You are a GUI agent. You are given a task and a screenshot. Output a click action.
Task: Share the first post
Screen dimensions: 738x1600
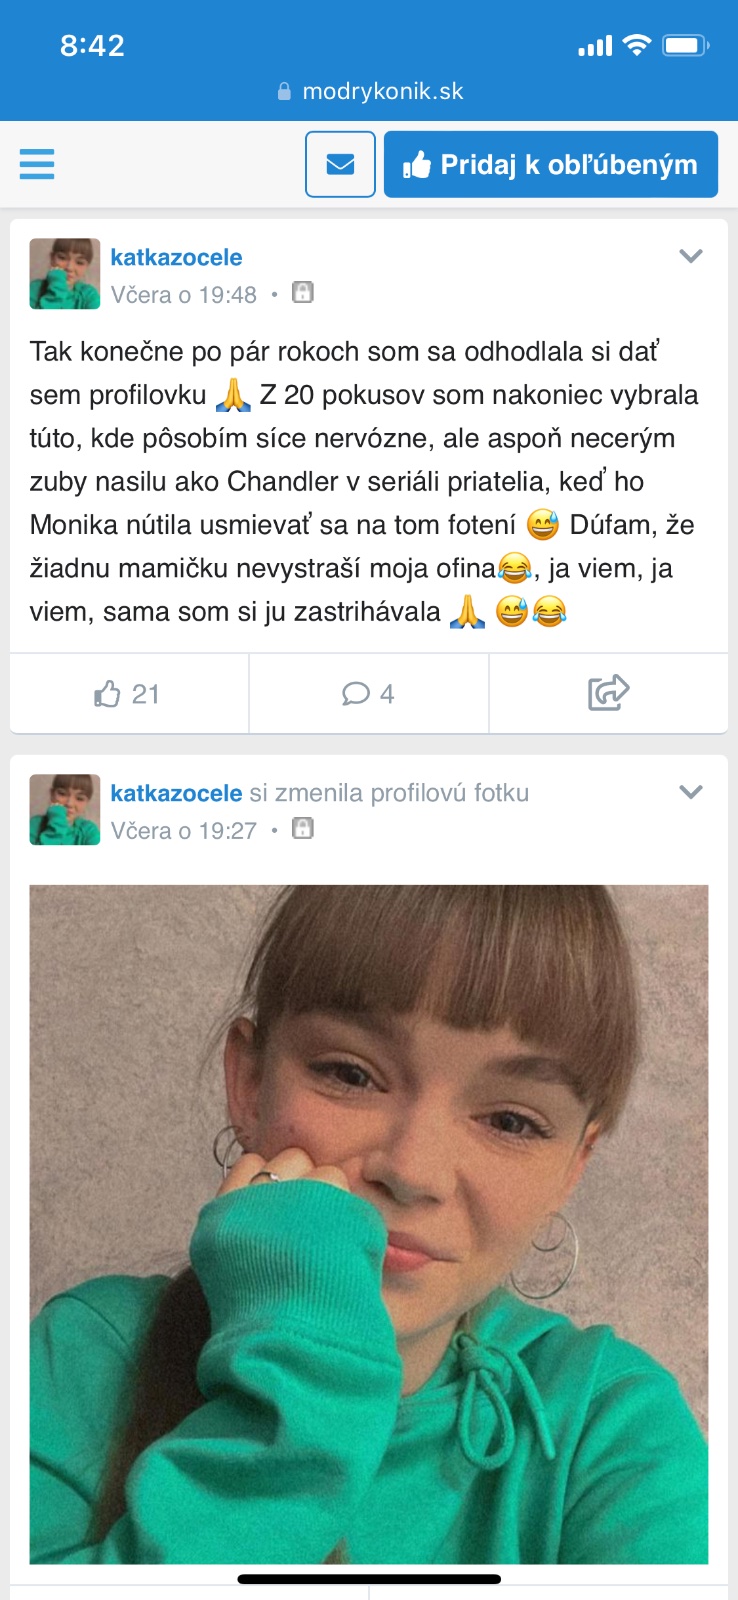click(608, 693)
